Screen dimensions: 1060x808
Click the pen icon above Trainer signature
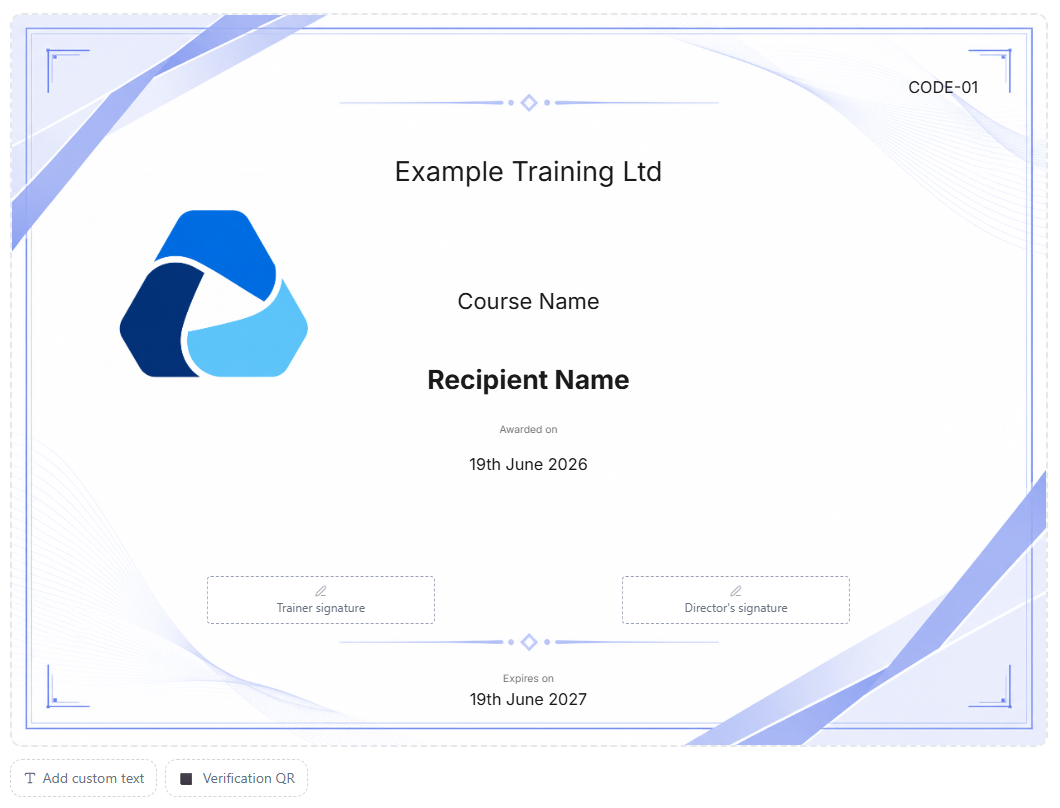pyautogui.click(x=321, y=591)
